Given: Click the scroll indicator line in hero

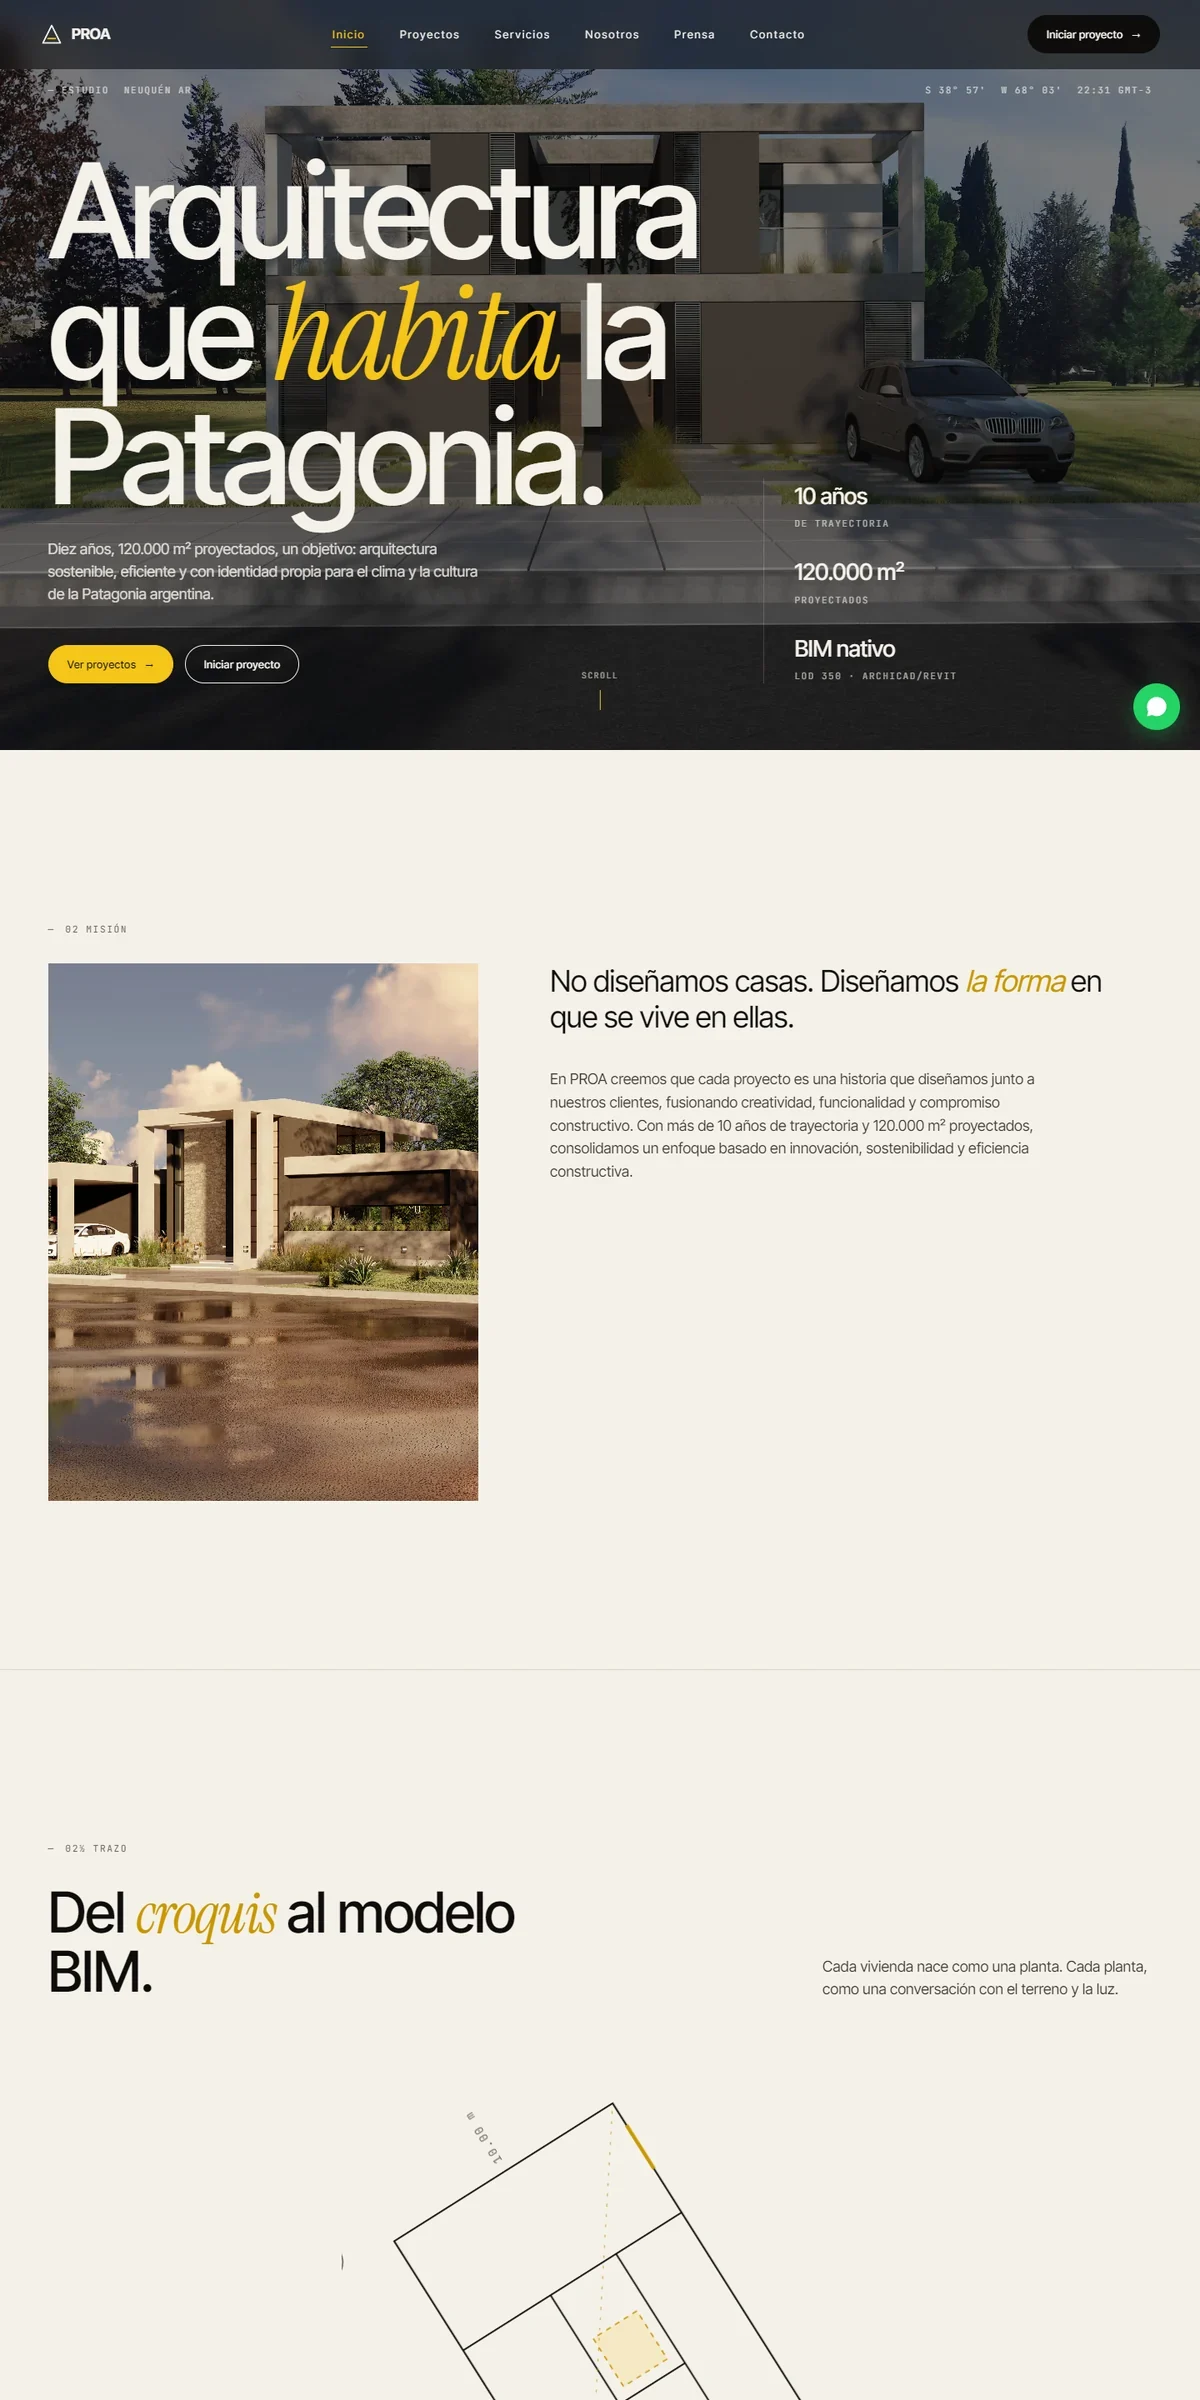Looking at the screenshot, I should point(600,700).
